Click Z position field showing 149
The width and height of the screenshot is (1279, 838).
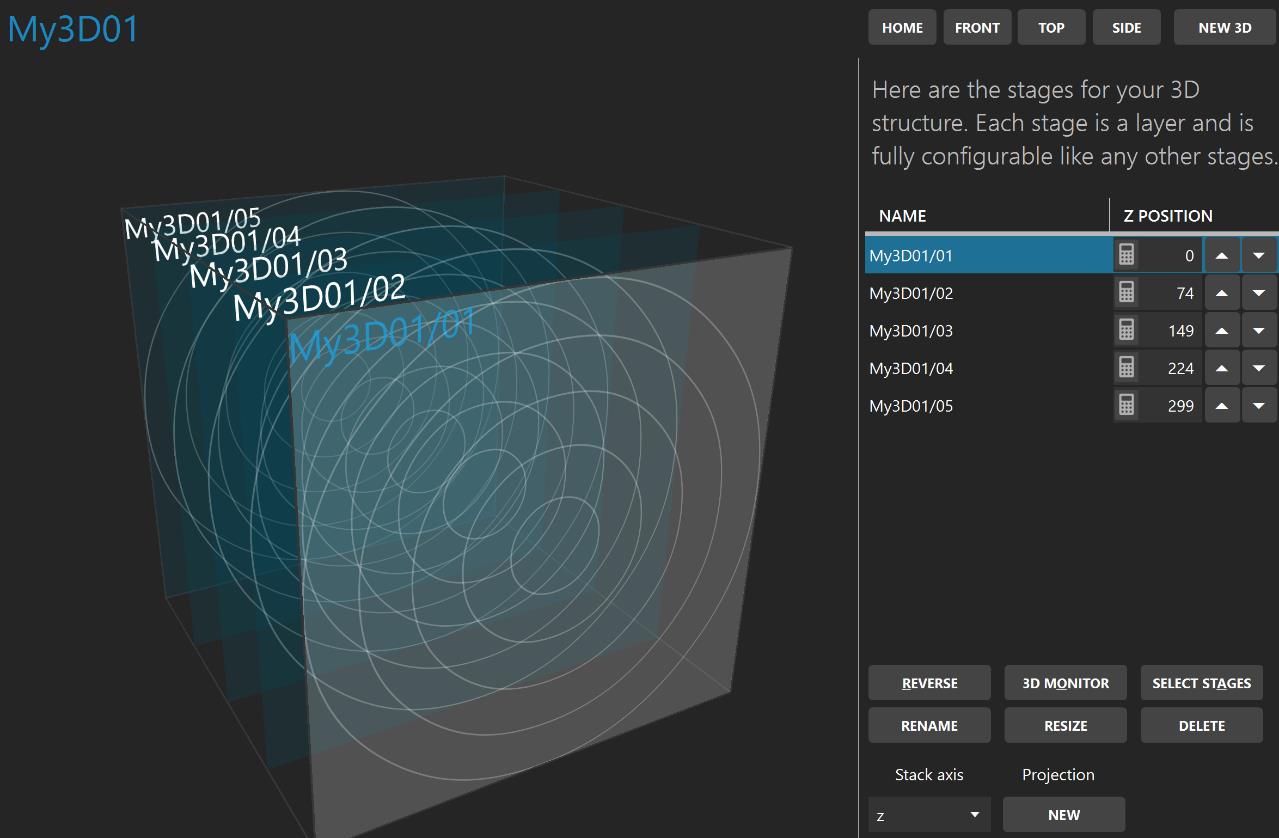pos(1171,331)
